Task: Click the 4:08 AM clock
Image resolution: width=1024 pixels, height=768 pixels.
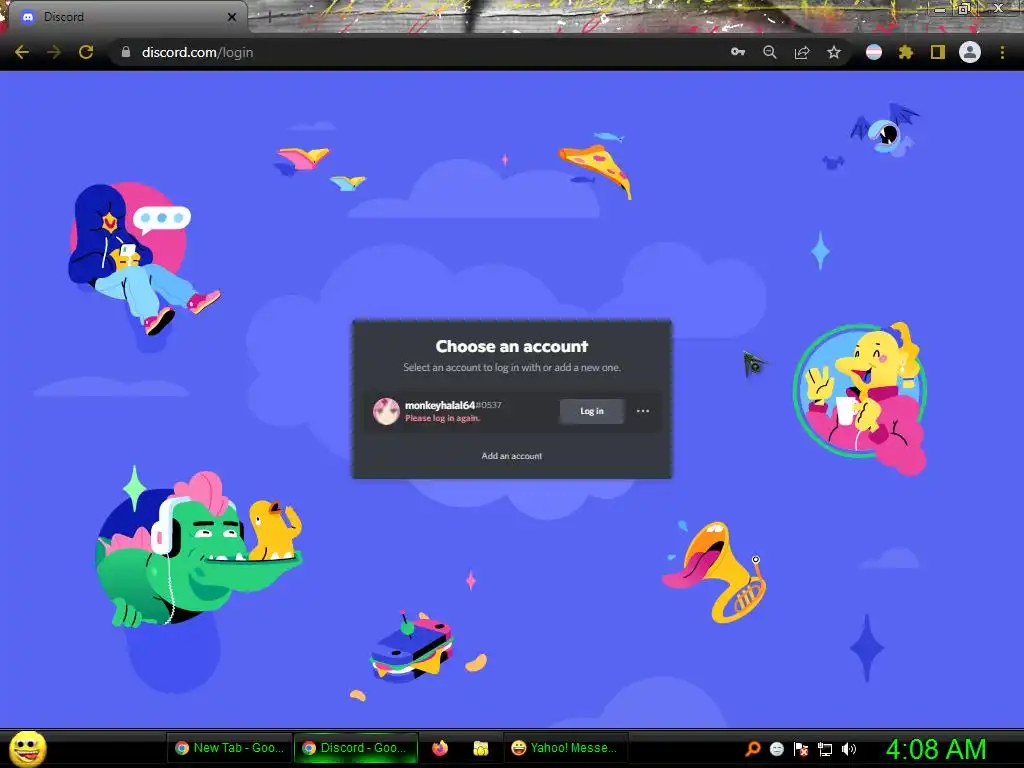Action: click(x=936, y=749)
